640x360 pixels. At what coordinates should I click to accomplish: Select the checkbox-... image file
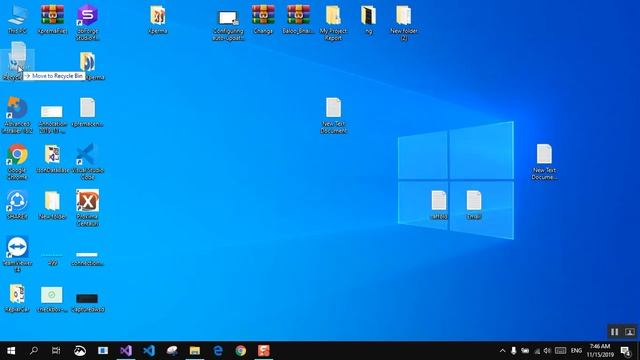pos(52,299)
